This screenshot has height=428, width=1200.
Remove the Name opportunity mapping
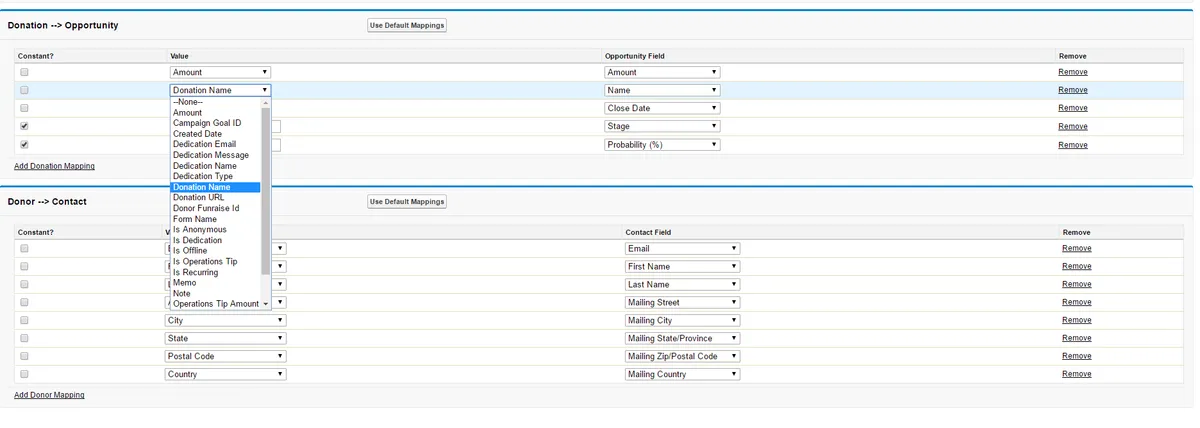coord(1073,90)
